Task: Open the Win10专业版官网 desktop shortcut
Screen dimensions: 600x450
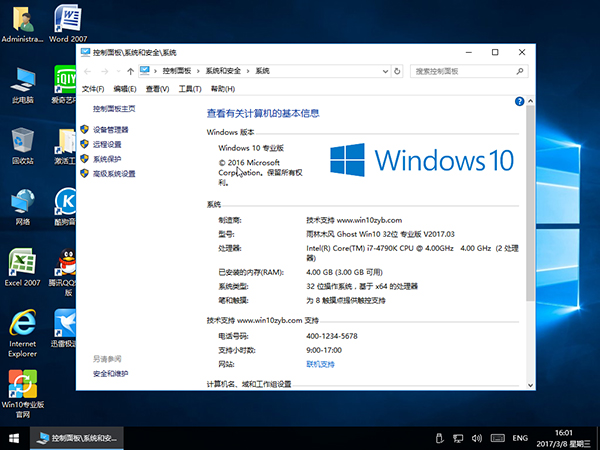Action: pos(22,388)
